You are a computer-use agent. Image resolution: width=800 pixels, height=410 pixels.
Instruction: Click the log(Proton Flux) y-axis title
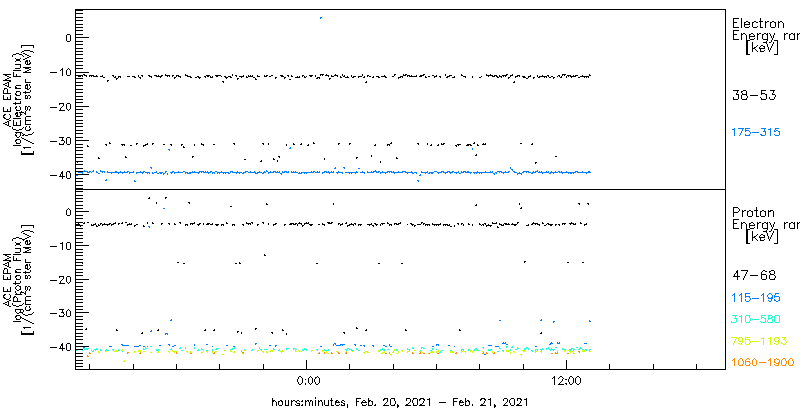click(x=17, y=278)
